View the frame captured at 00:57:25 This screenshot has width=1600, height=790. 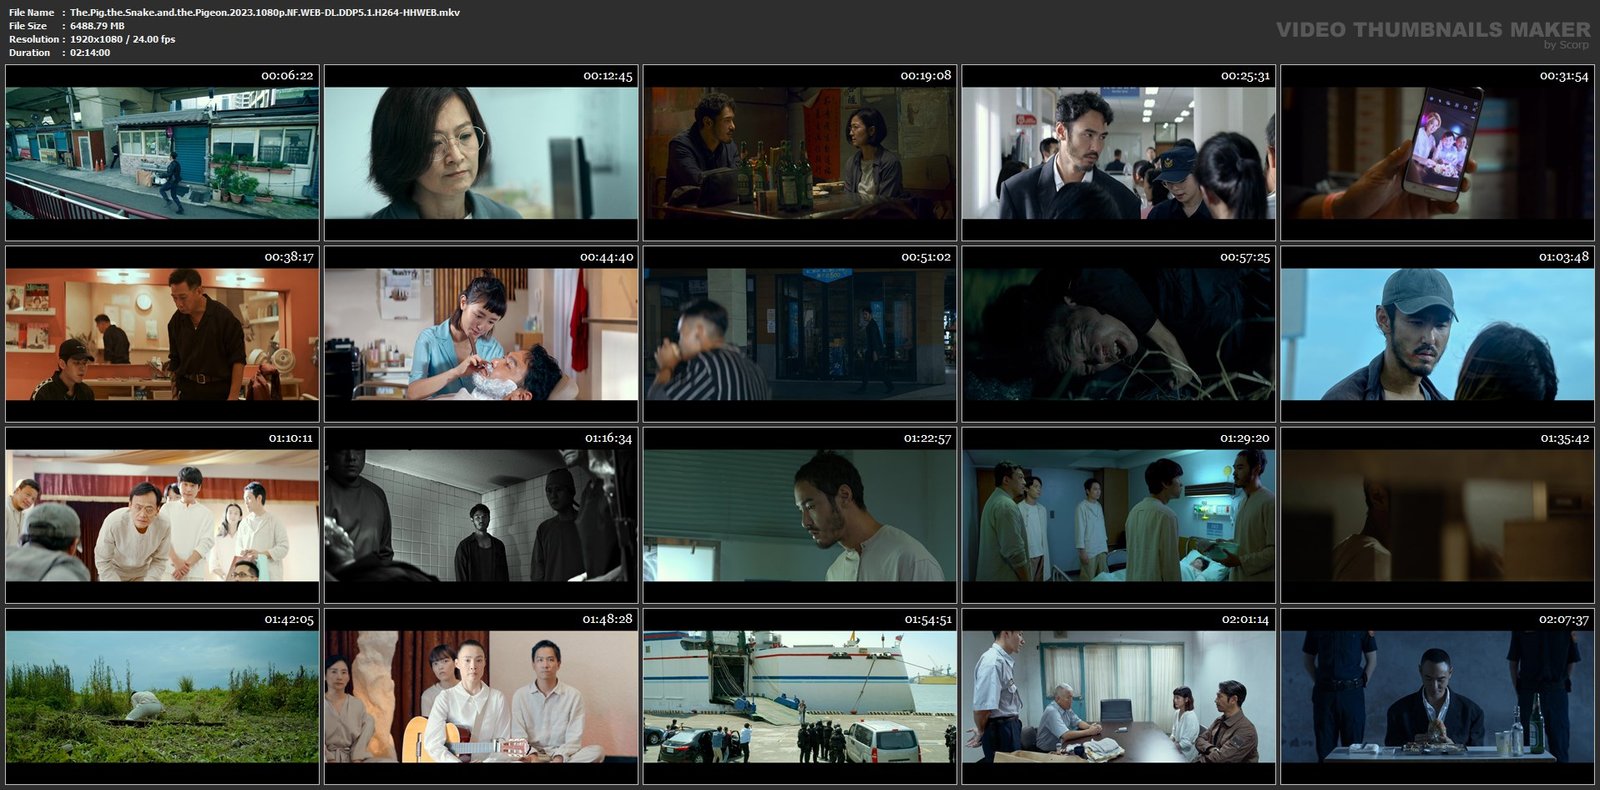click(1119, 334)
